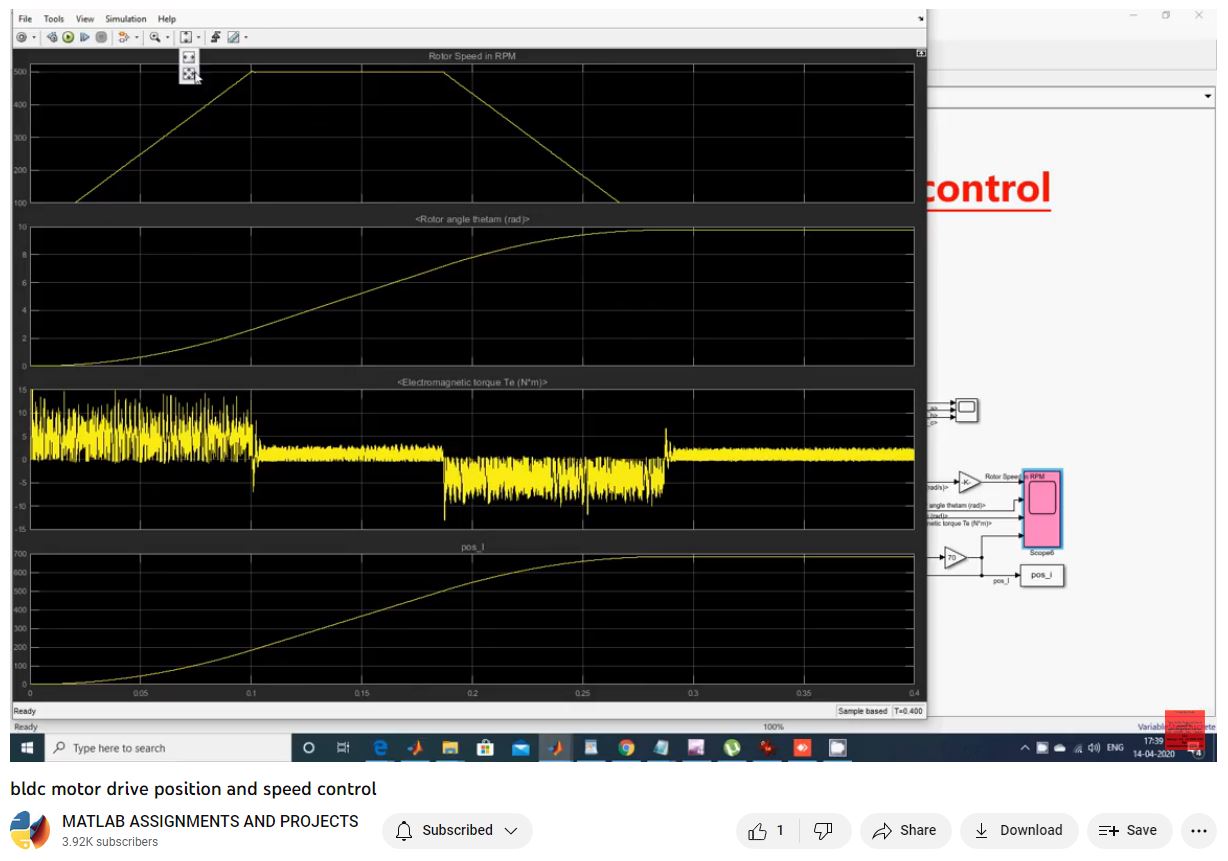Click the Share button

(x=904, y=830)
